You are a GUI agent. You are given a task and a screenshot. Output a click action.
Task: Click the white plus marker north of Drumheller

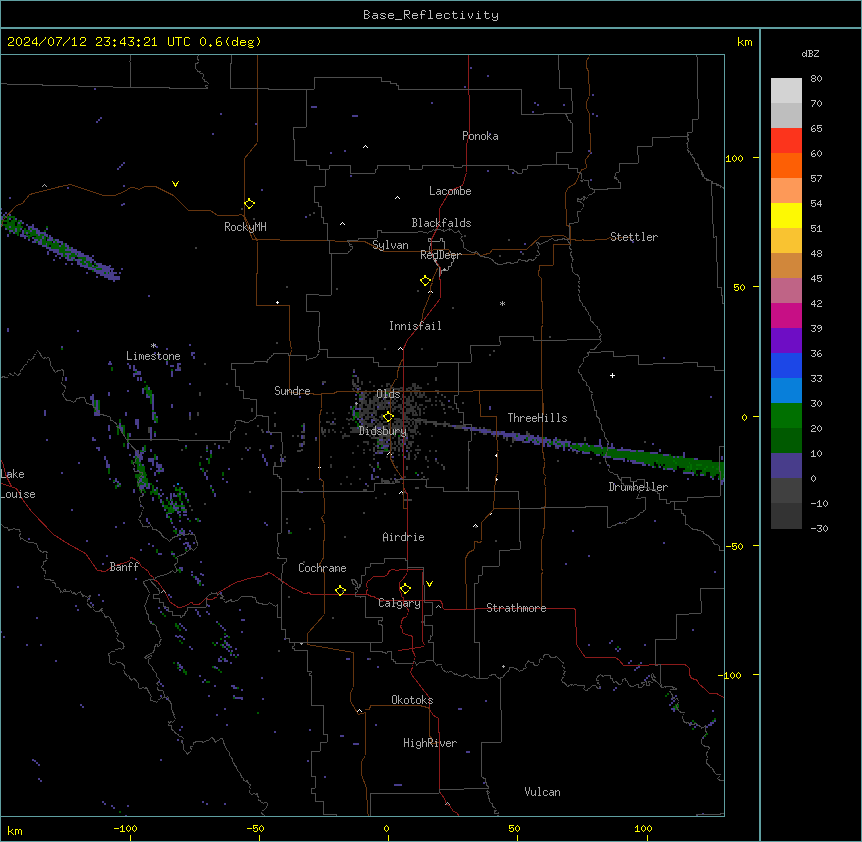[612, 375]
